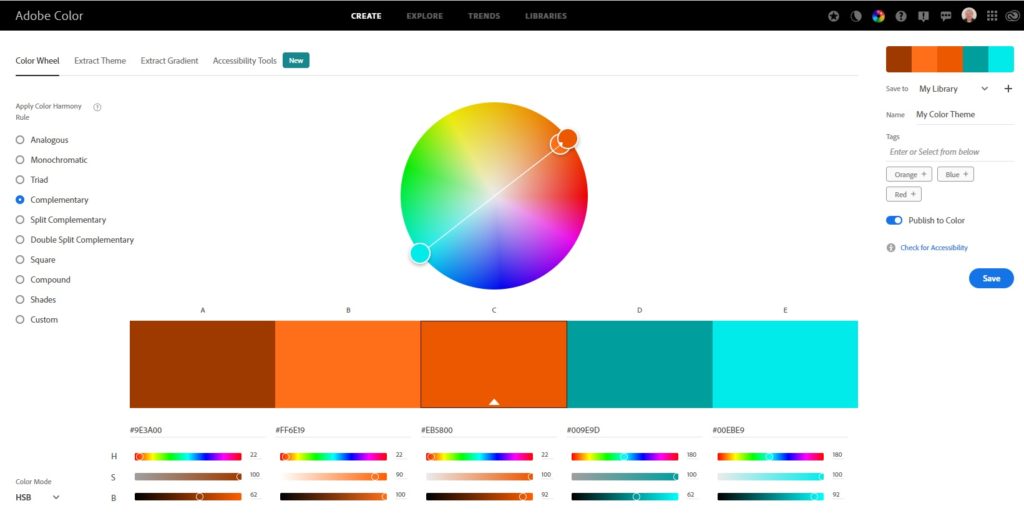Screen dimensions: 1024x516
Task: Switch to the Extract Gradient tab
Action: point(169,61)
